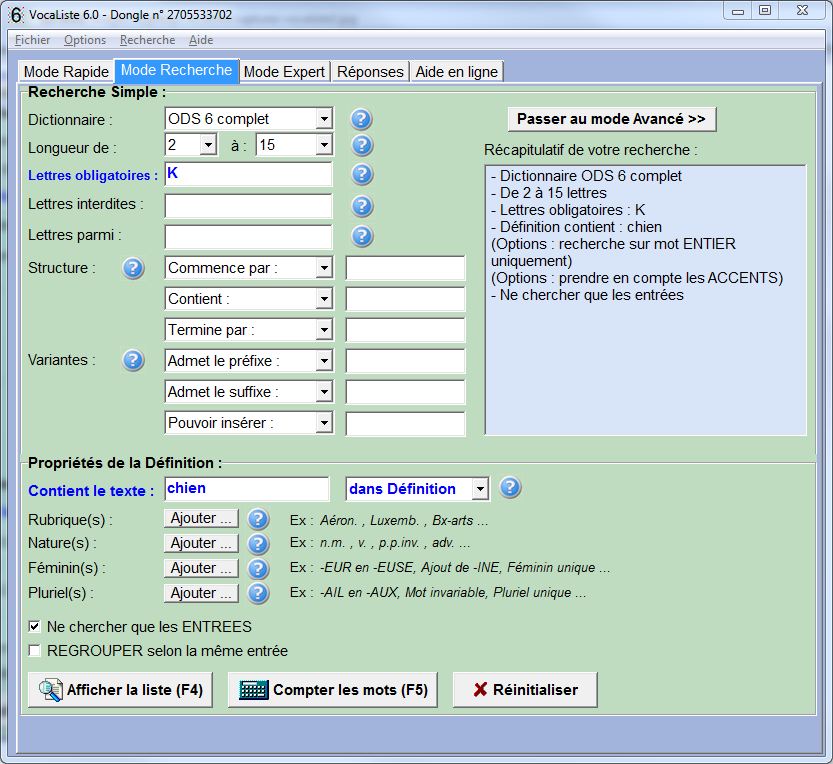This screenshot has height=764, width=833.
Task: Show help for Variantes
Action: (x=133, y=361)
